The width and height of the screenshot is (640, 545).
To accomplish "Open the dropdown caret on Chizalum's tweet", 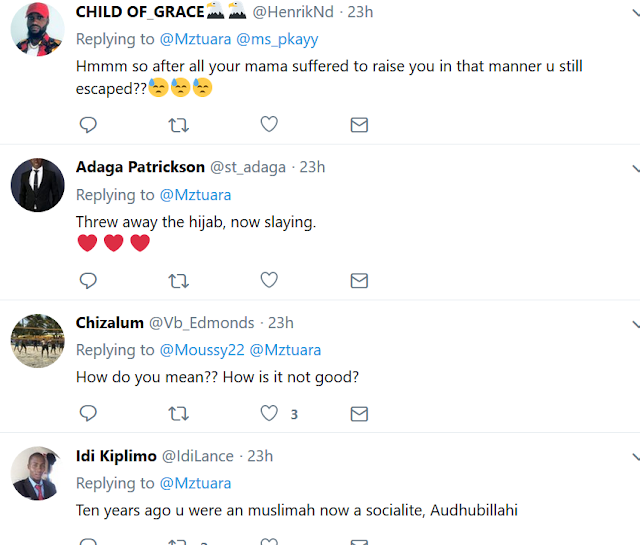I will click(635, 324).
